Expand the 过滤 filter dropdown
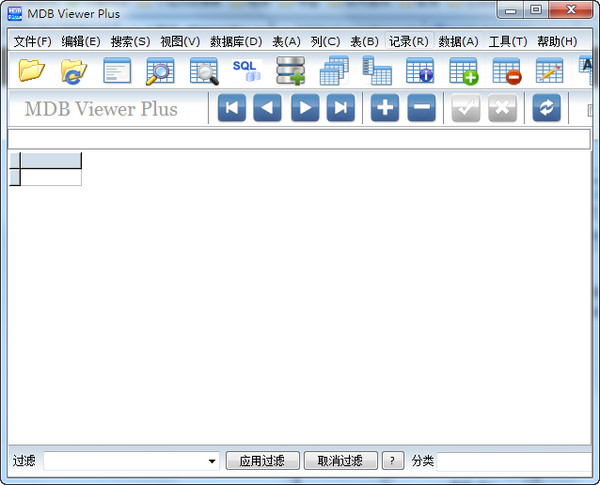This screenshot has width=600, height=485. click(212, 461)
